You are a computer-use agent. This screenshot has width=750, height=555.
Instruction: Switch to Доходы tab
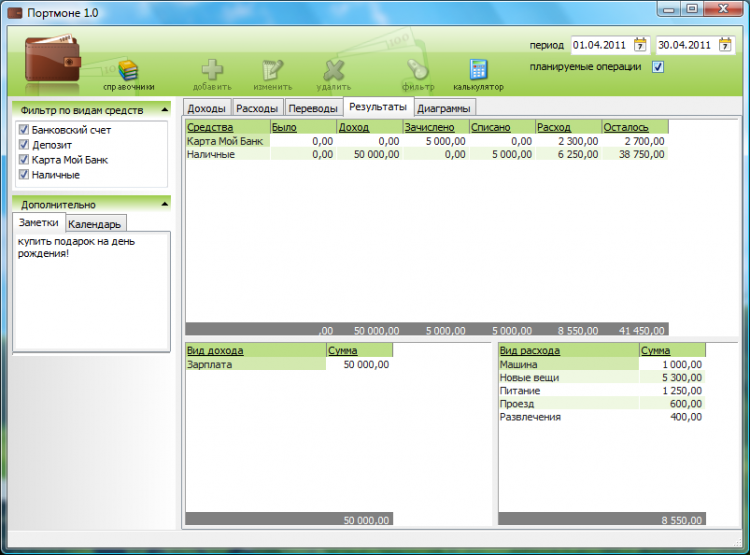(x=207, y=108)
